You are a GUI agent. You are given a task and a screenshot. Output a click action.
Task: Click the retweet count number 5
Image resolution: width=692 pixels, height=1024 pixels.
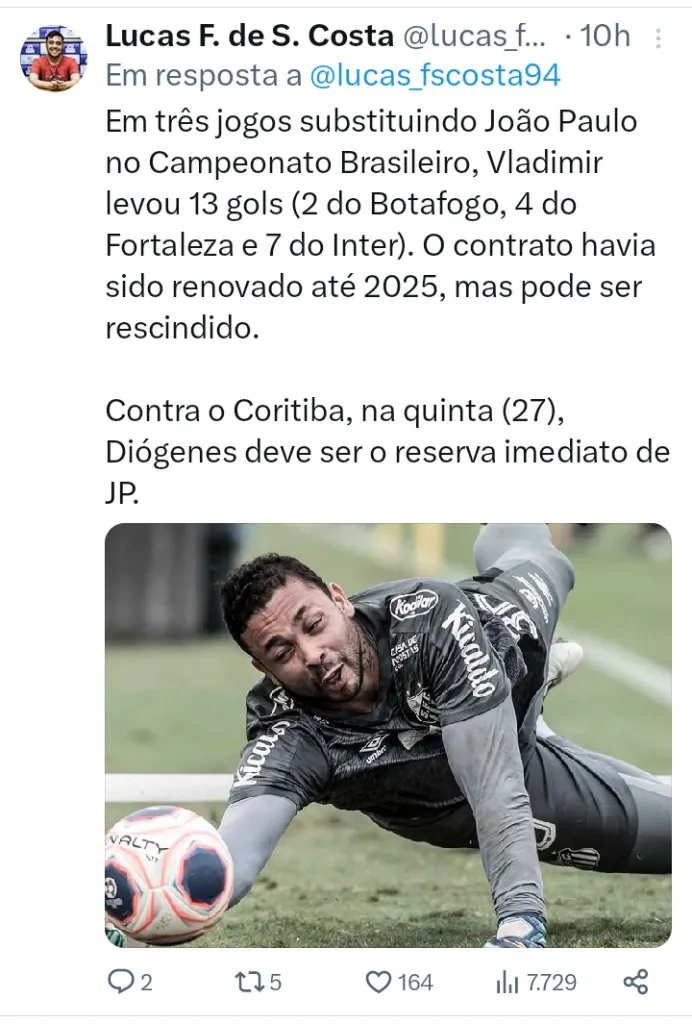(x=275, y=982)
